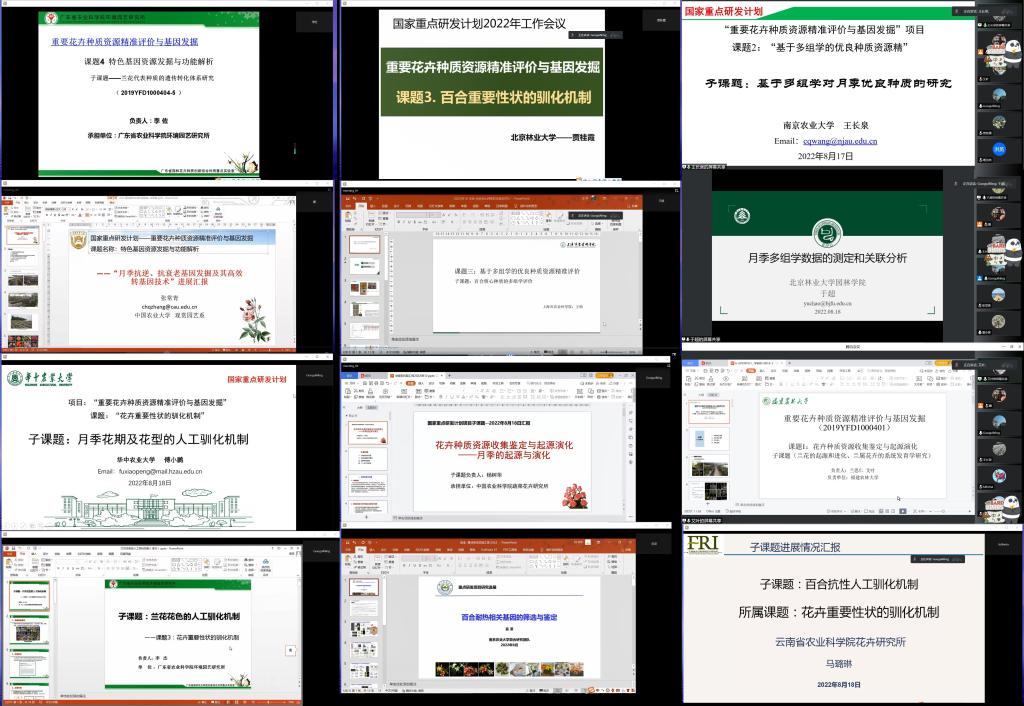The width and height of the screenshot is (1024, 706).
Task: Click the small tree logo on green banner
Action: click(x=741, y=215)
